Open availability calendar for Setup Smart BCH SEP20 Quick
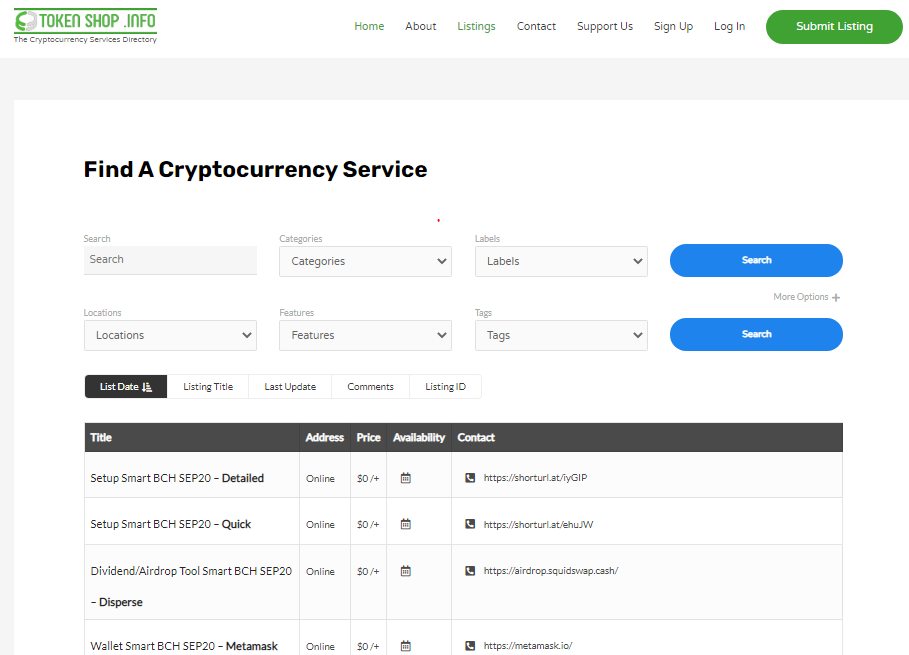909x655 pixels. tap(406, 524)
